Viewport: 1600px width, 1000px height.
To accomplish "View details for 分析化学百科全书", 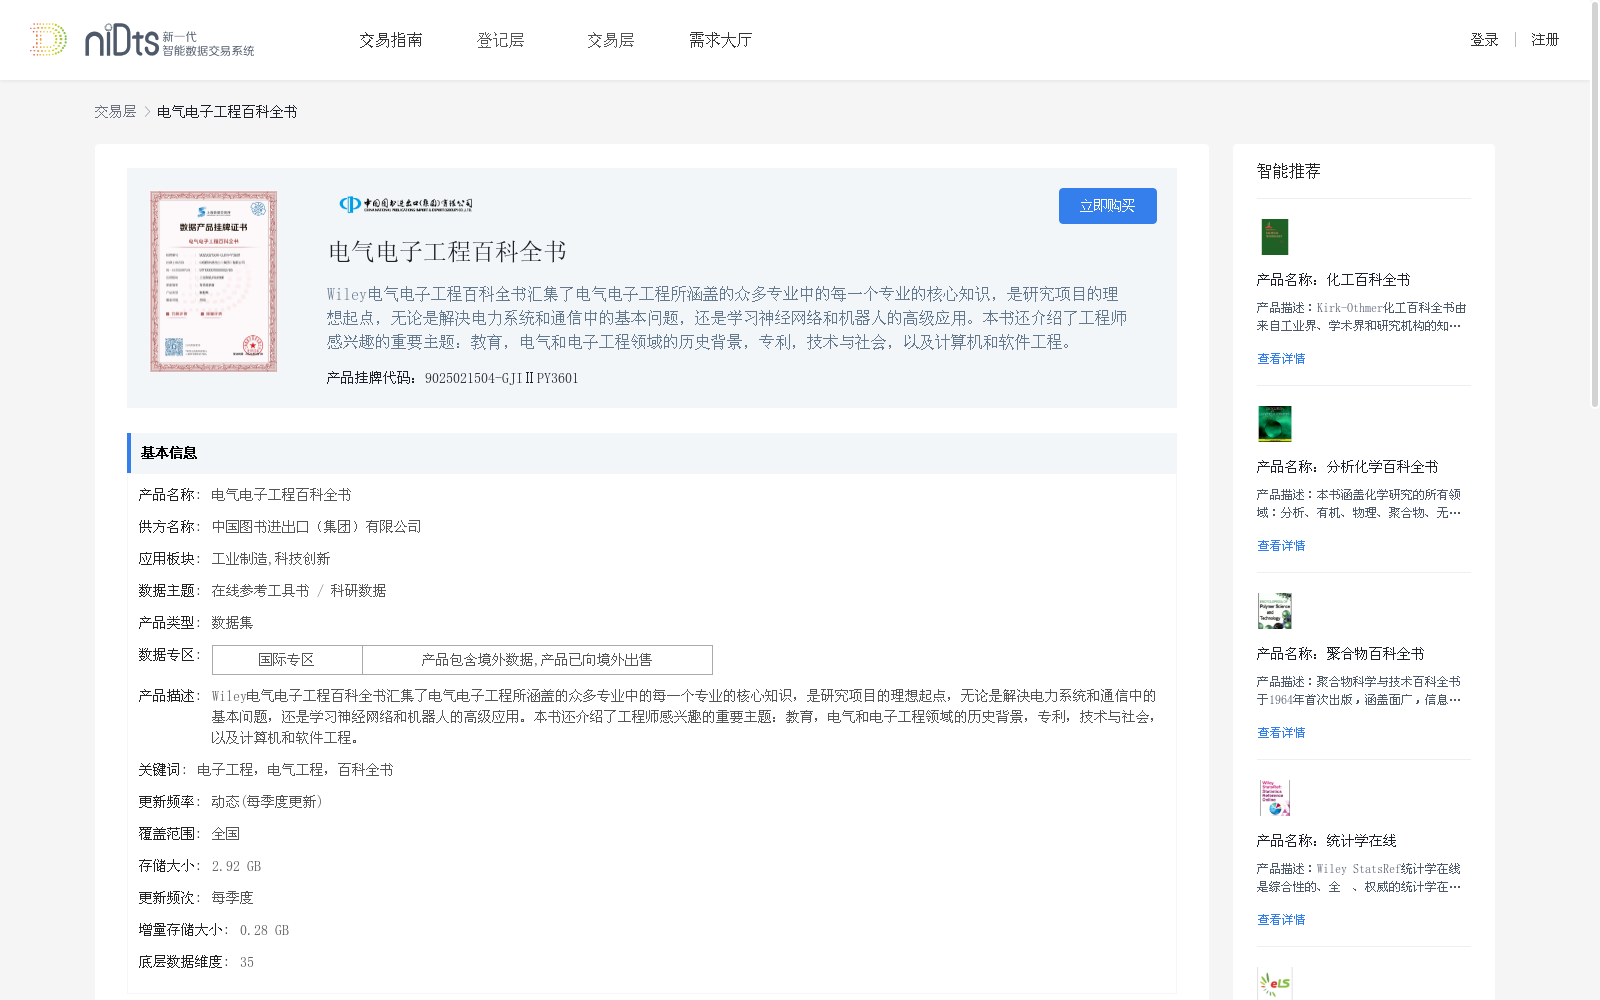I will click(1281, 546).
